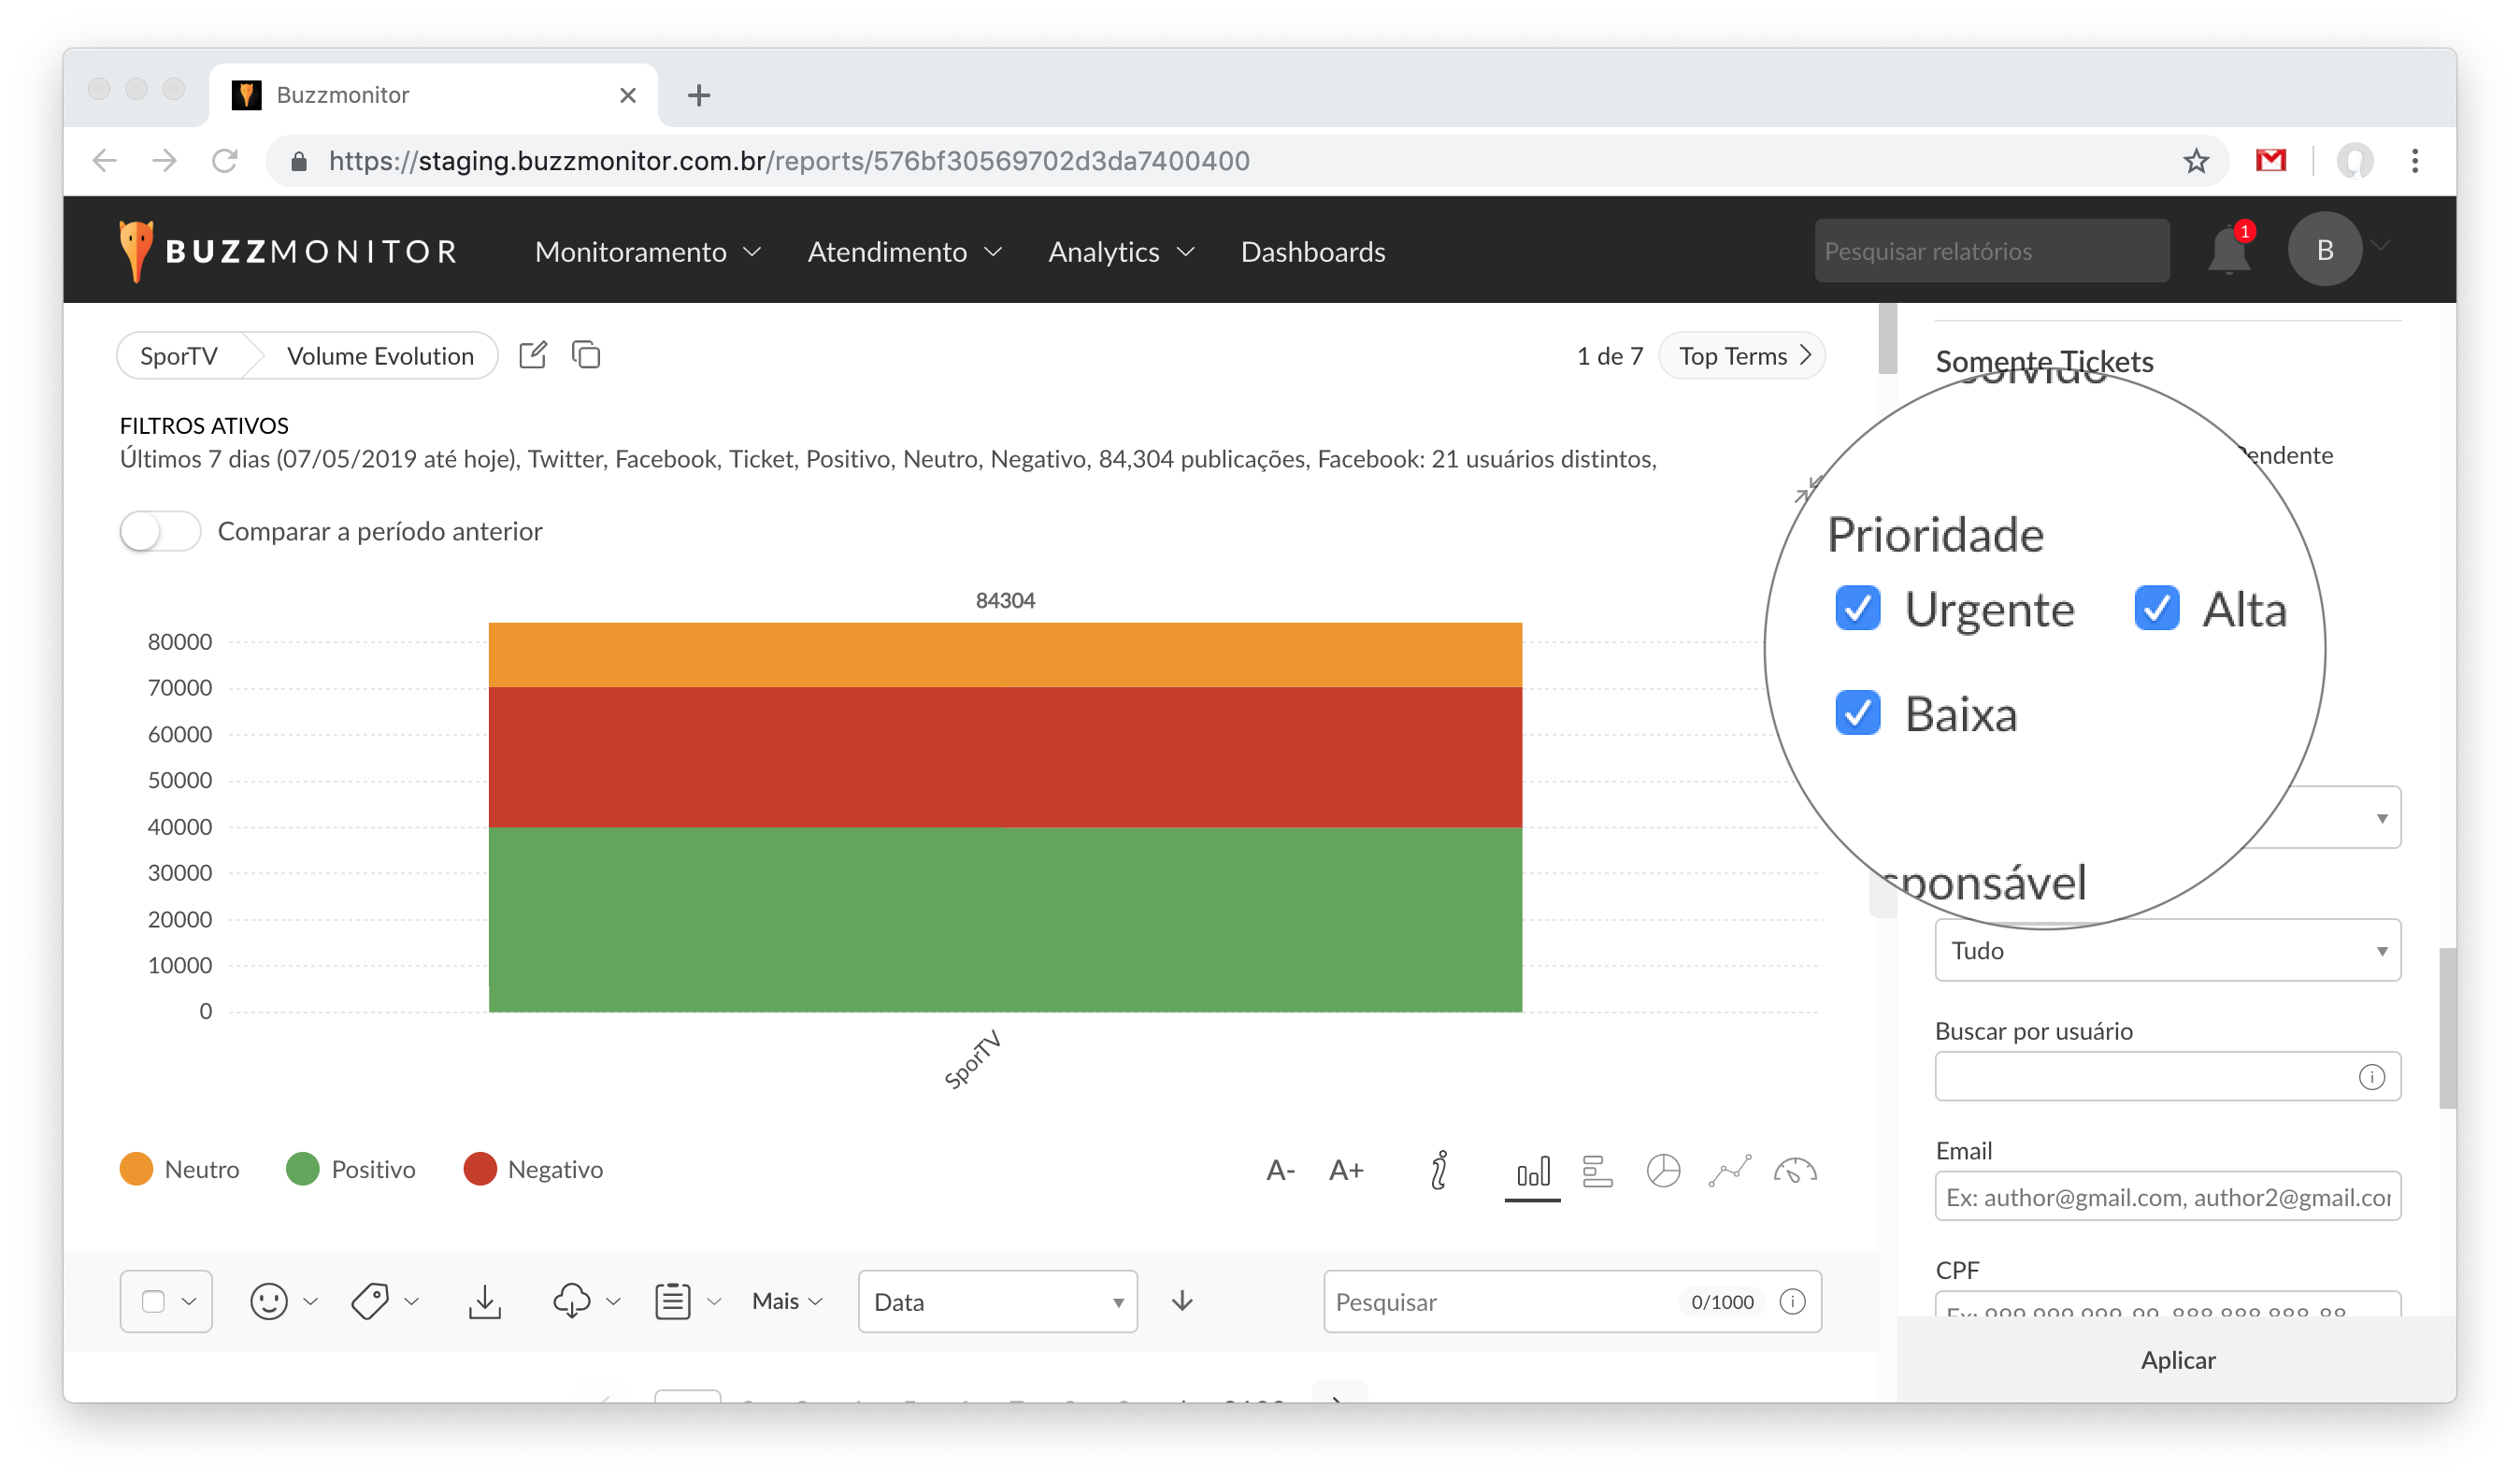Go to next report Top Terms
The height and width of the screenshot is (1481, 2520).
(1742, 356)
